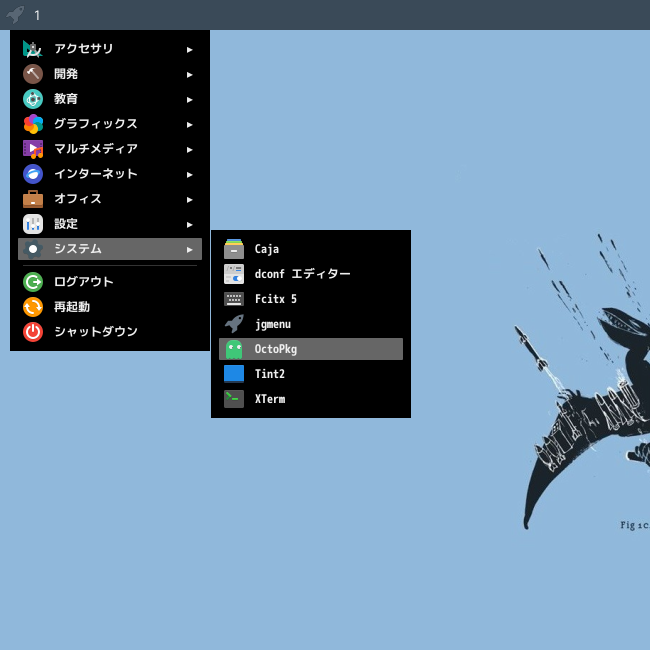Image resolution: width=650 pixels, height=650 pixels.
Task: Click the jgmenu rocket icon
Action: point(234,324)
